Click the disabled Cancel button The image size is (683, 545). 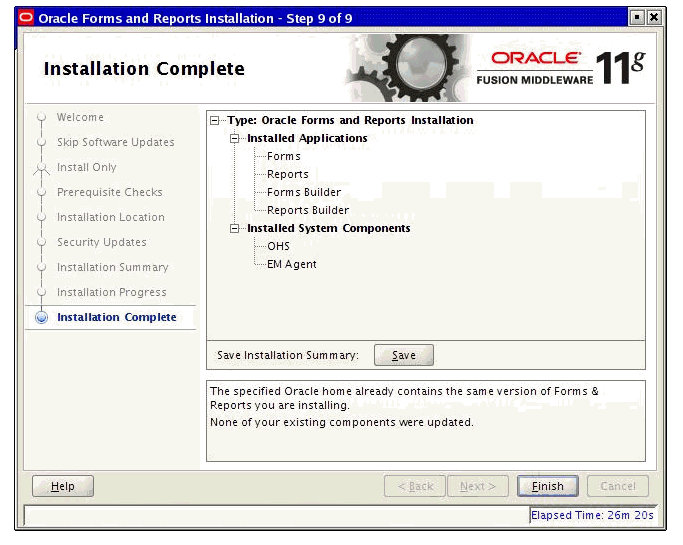(618, 486)
